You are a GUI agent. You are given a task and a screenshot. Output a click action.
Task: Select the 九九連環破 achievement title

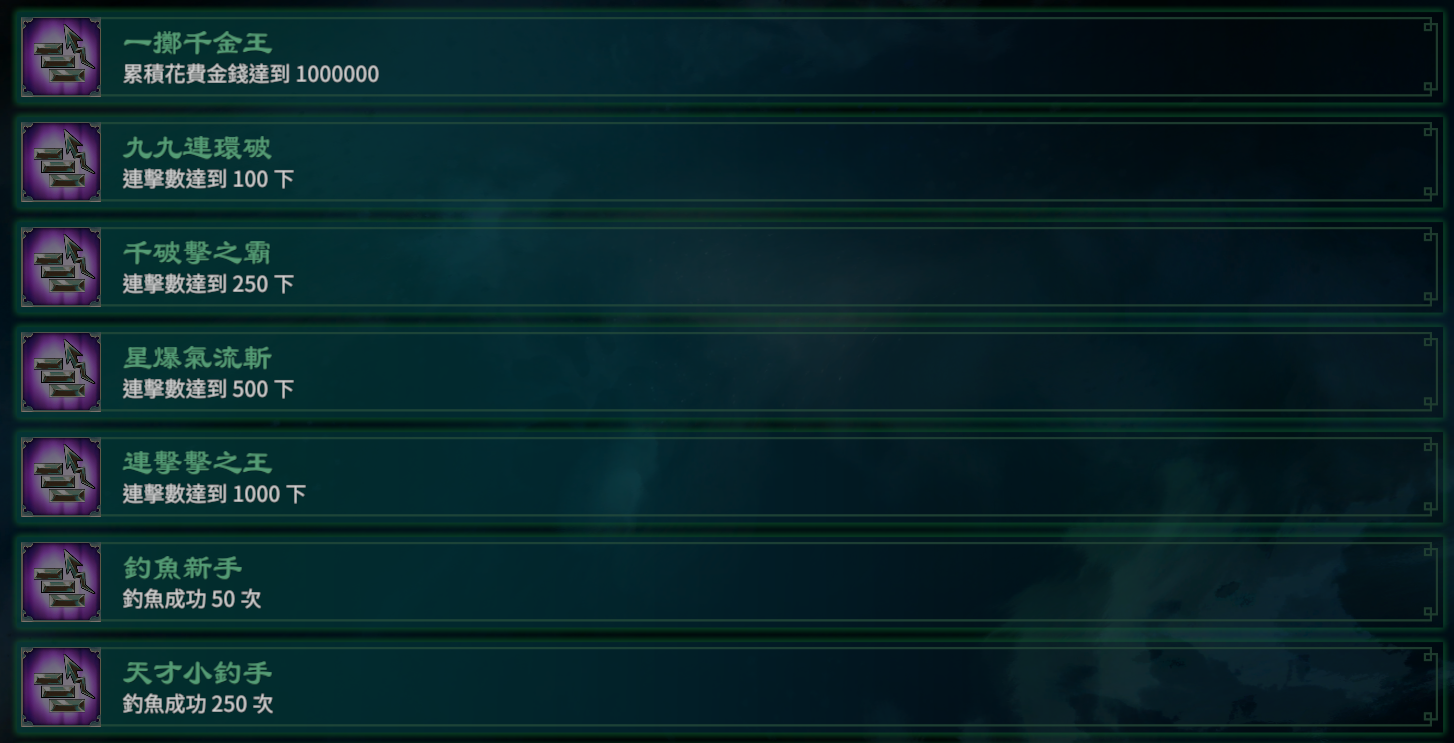tap(197, 148)
